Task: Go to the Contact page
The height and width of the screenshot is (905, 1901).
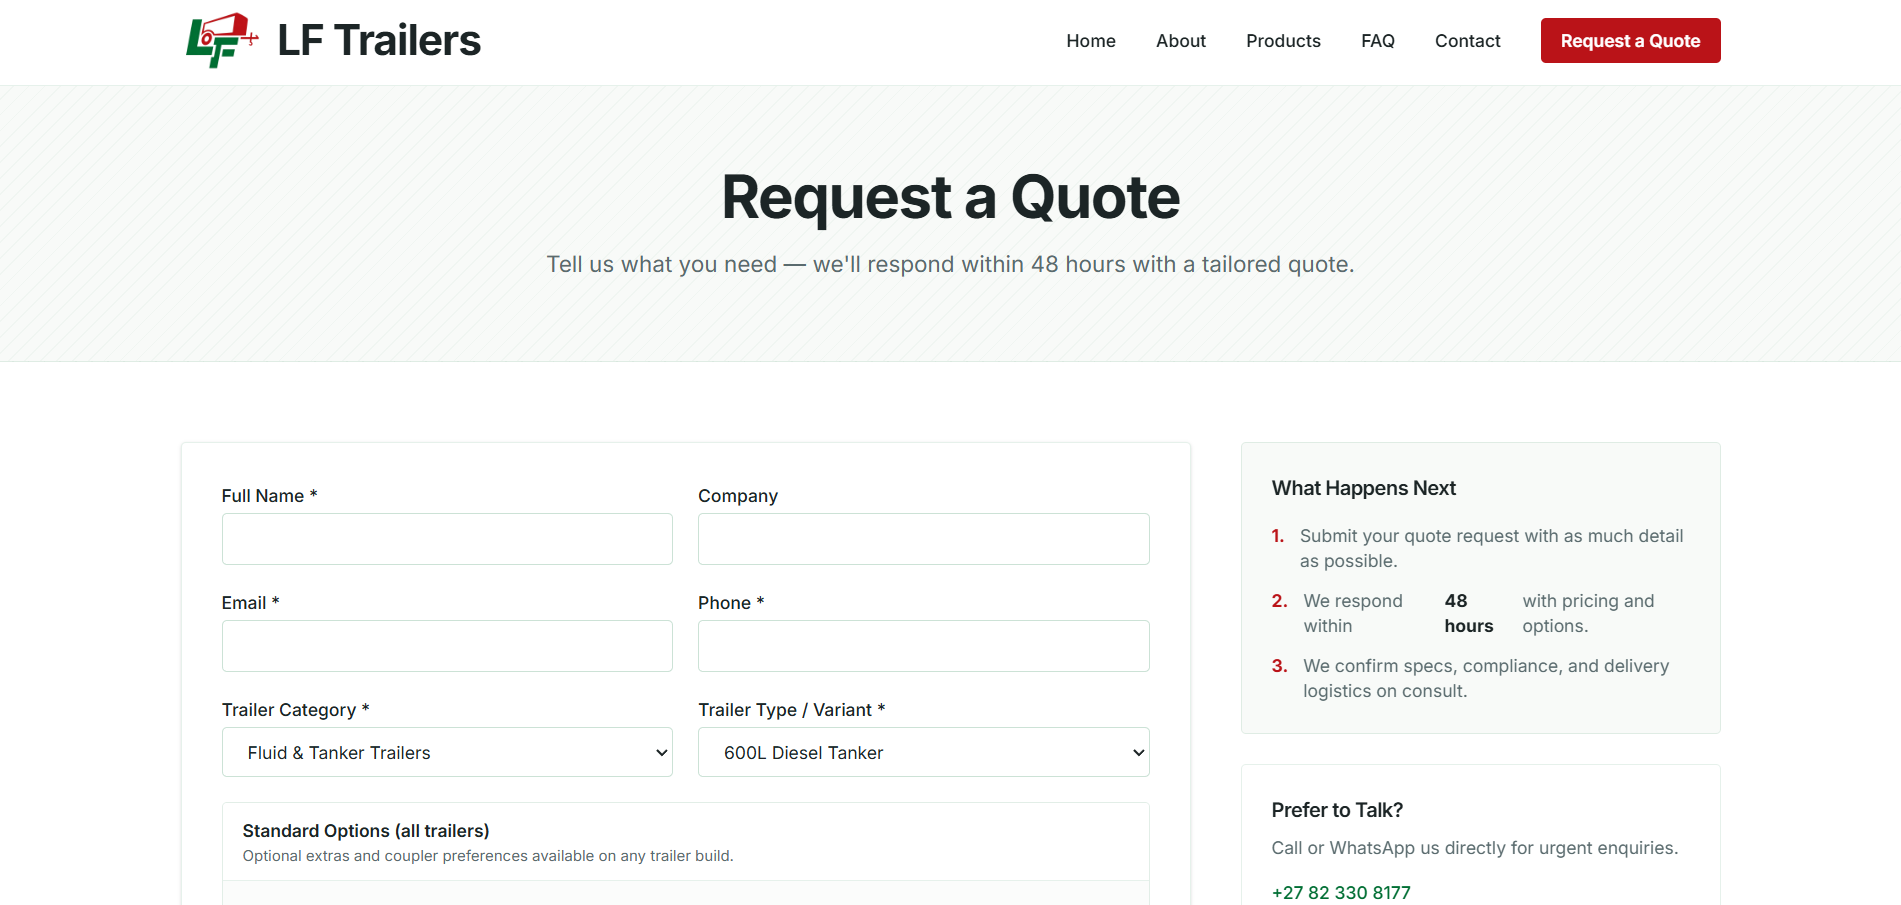Action: click(x=1468, y=41)
